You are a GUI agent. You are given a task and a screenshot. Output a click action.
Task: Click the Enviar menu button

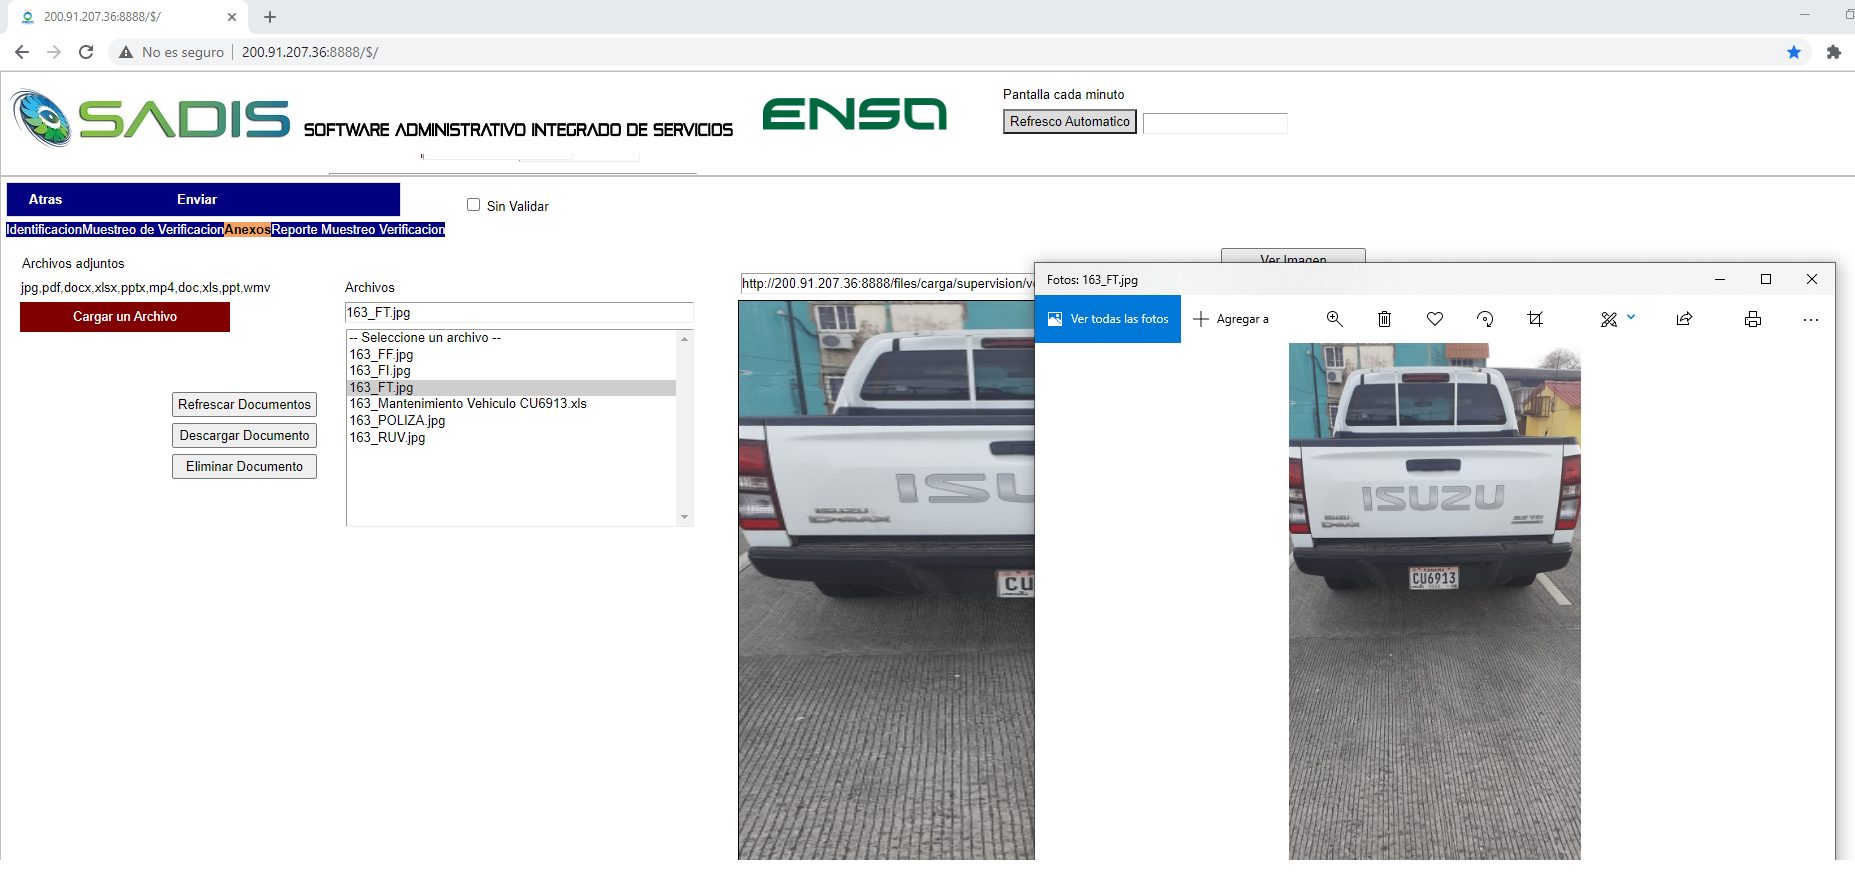(197, 199)
